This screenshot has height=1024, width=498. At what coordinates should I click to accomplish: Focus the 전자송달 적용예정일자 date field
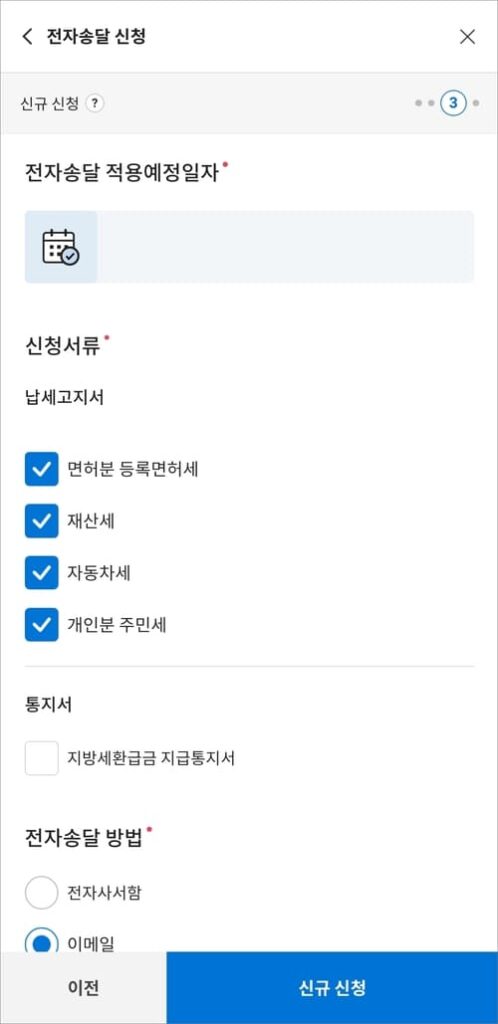[x=249, y=247]
